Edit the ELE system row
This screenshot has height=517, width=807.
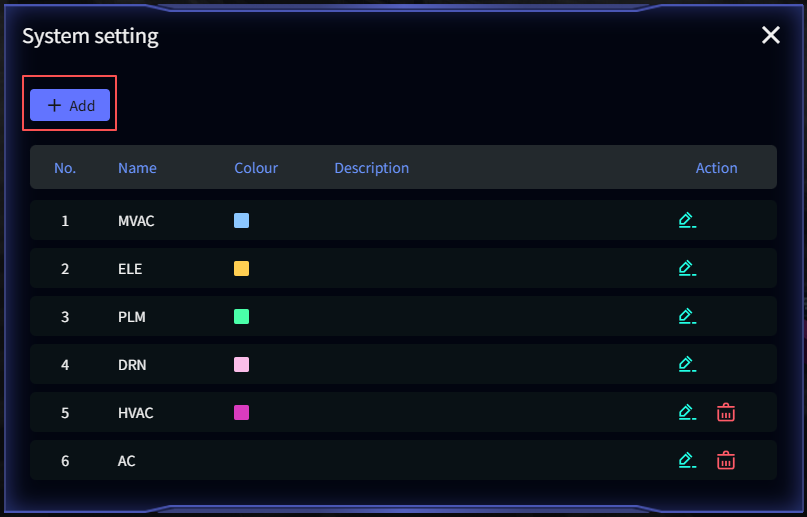(x=686, y=268)
